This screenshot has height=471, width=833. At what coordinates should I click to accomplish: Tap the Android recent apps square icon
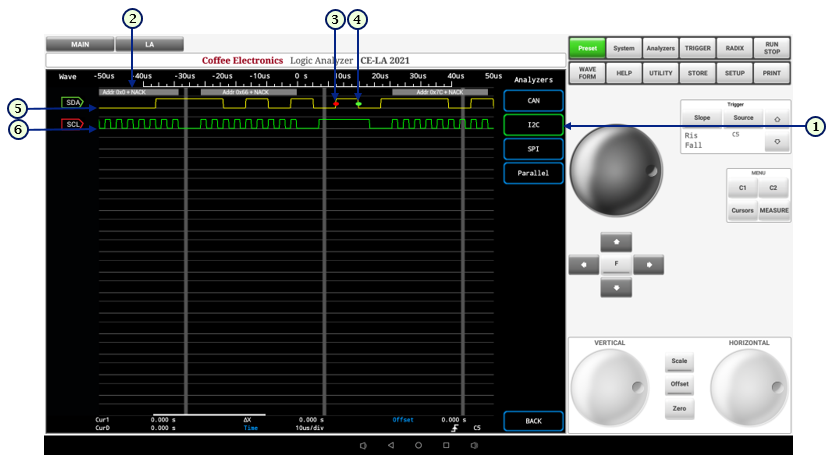point(446,445)
